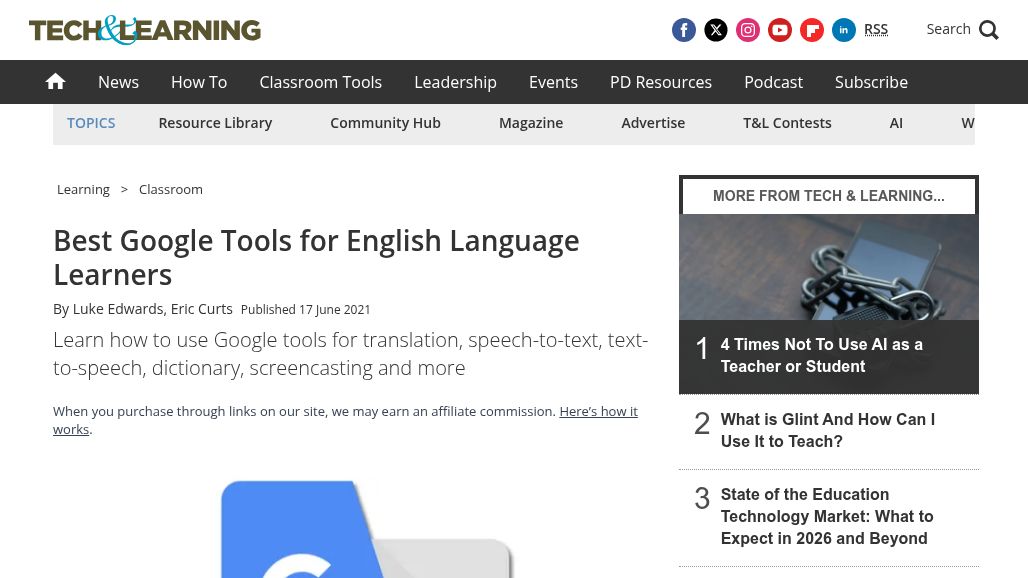
Task: Select the T&L Contests topic
Action: pos(787,123)
